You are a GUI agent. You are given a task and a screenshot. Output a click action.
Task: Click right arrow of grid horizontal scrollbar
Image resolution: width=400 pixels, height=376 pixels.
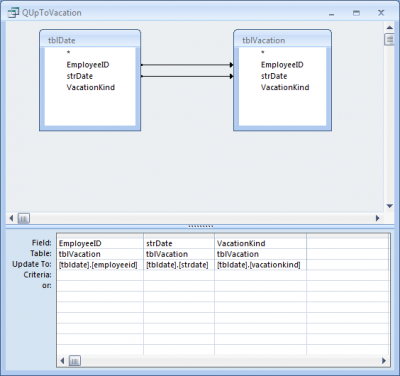pos(384,361)
